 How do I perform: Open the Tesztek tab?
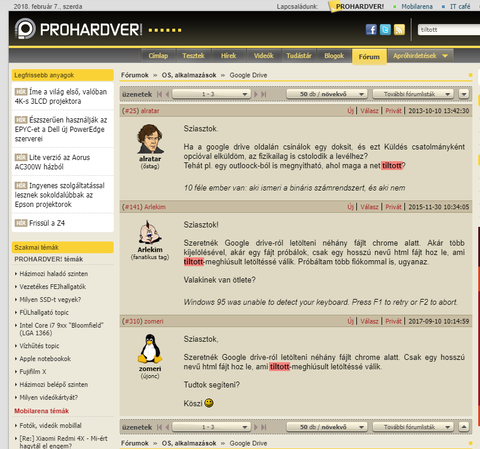(193, 56)
